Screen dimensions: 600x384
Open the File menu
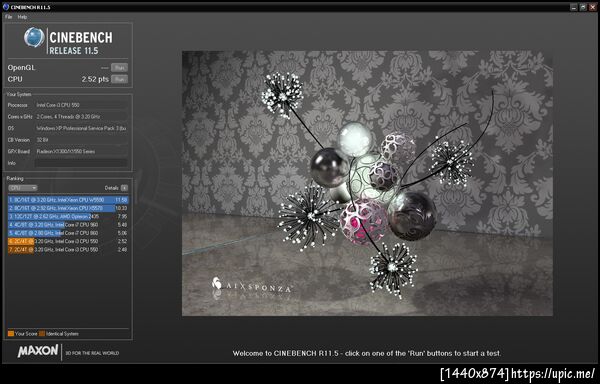pos(8,17)
